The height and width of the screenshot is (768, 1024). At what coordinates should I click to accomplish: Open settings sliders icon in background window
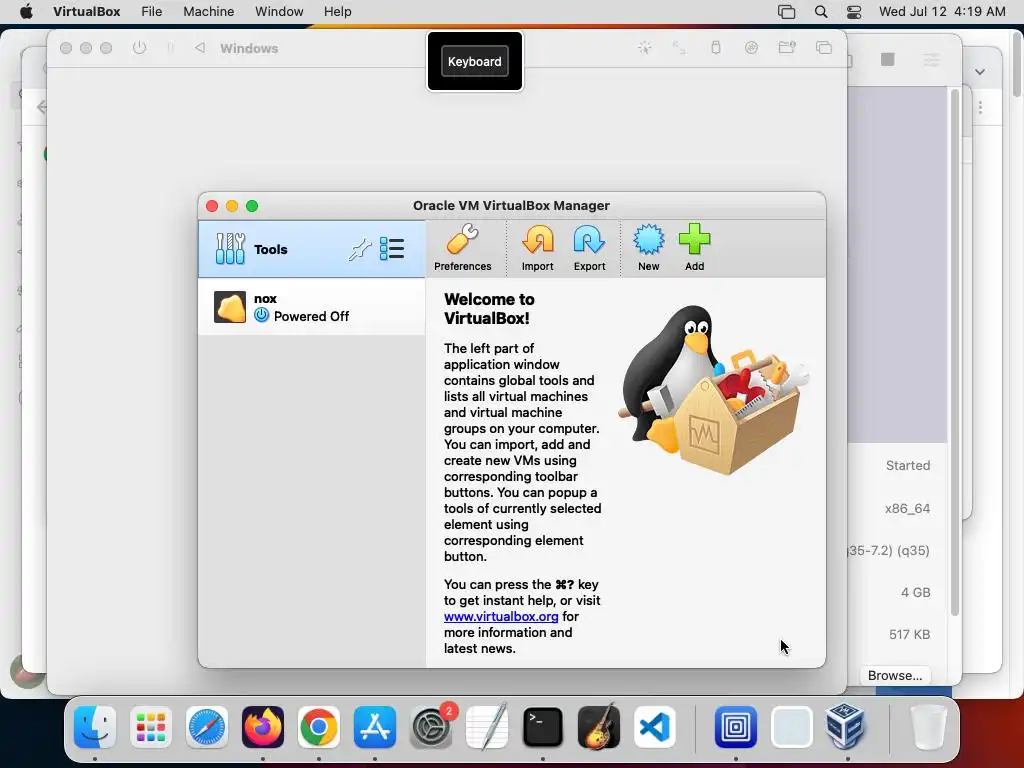(932, 60)
